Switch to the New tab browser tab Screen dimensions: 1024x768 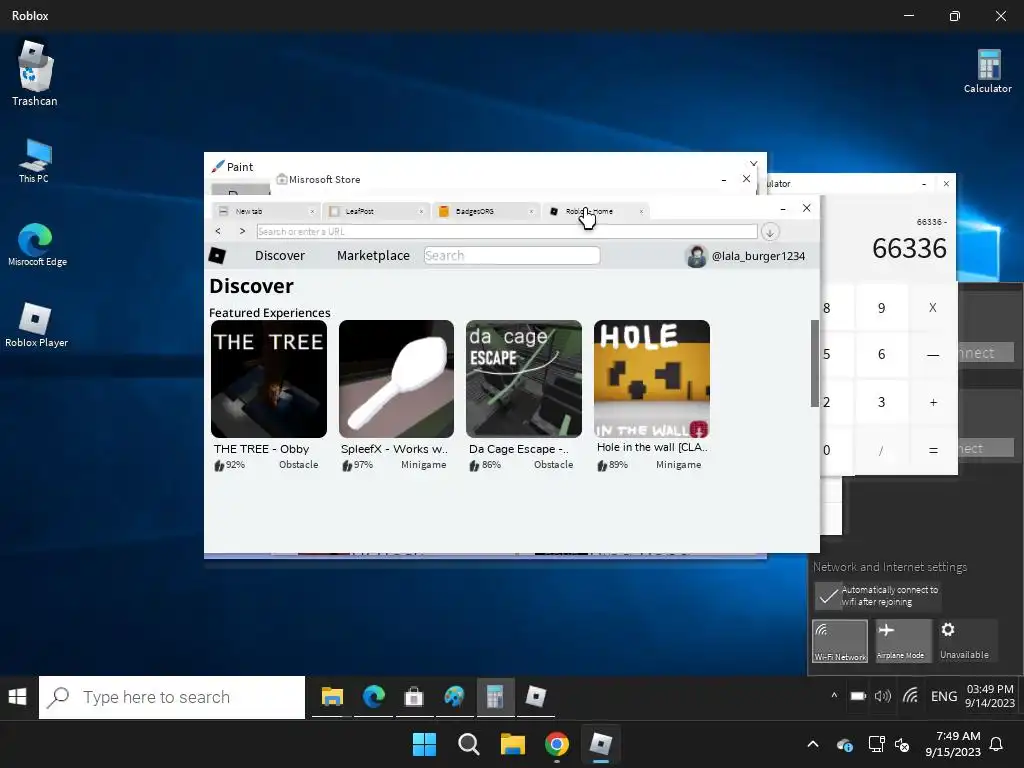tap(266, 212)
